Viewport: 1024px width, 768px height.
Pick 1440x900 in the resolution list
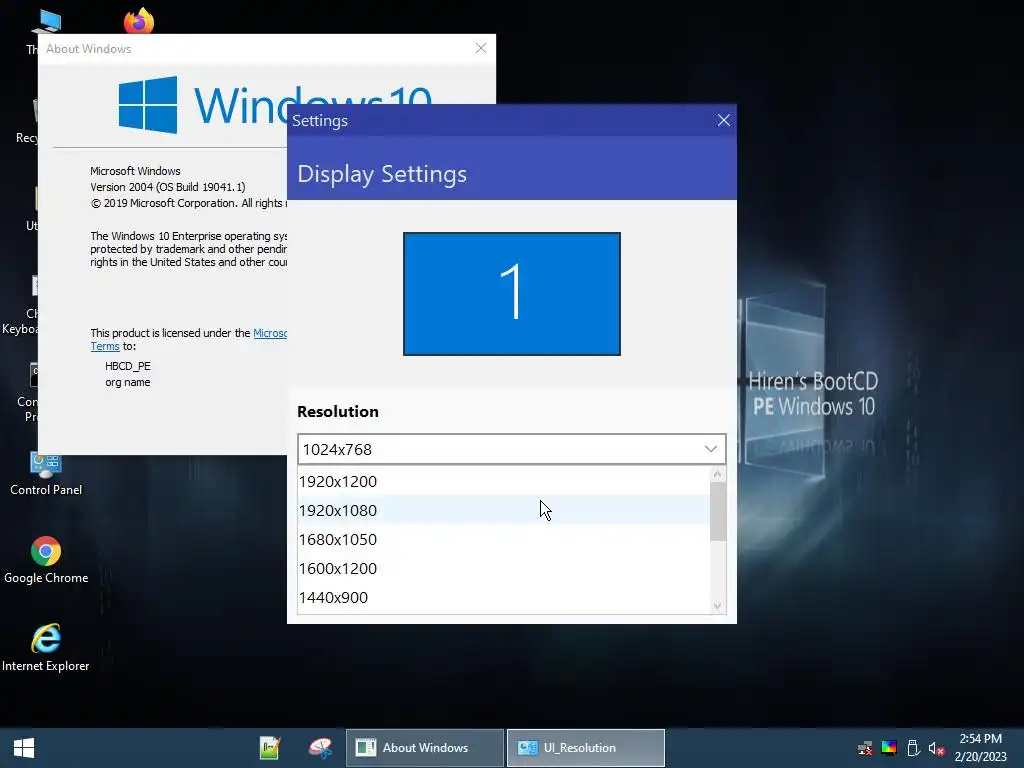(504, 598)
